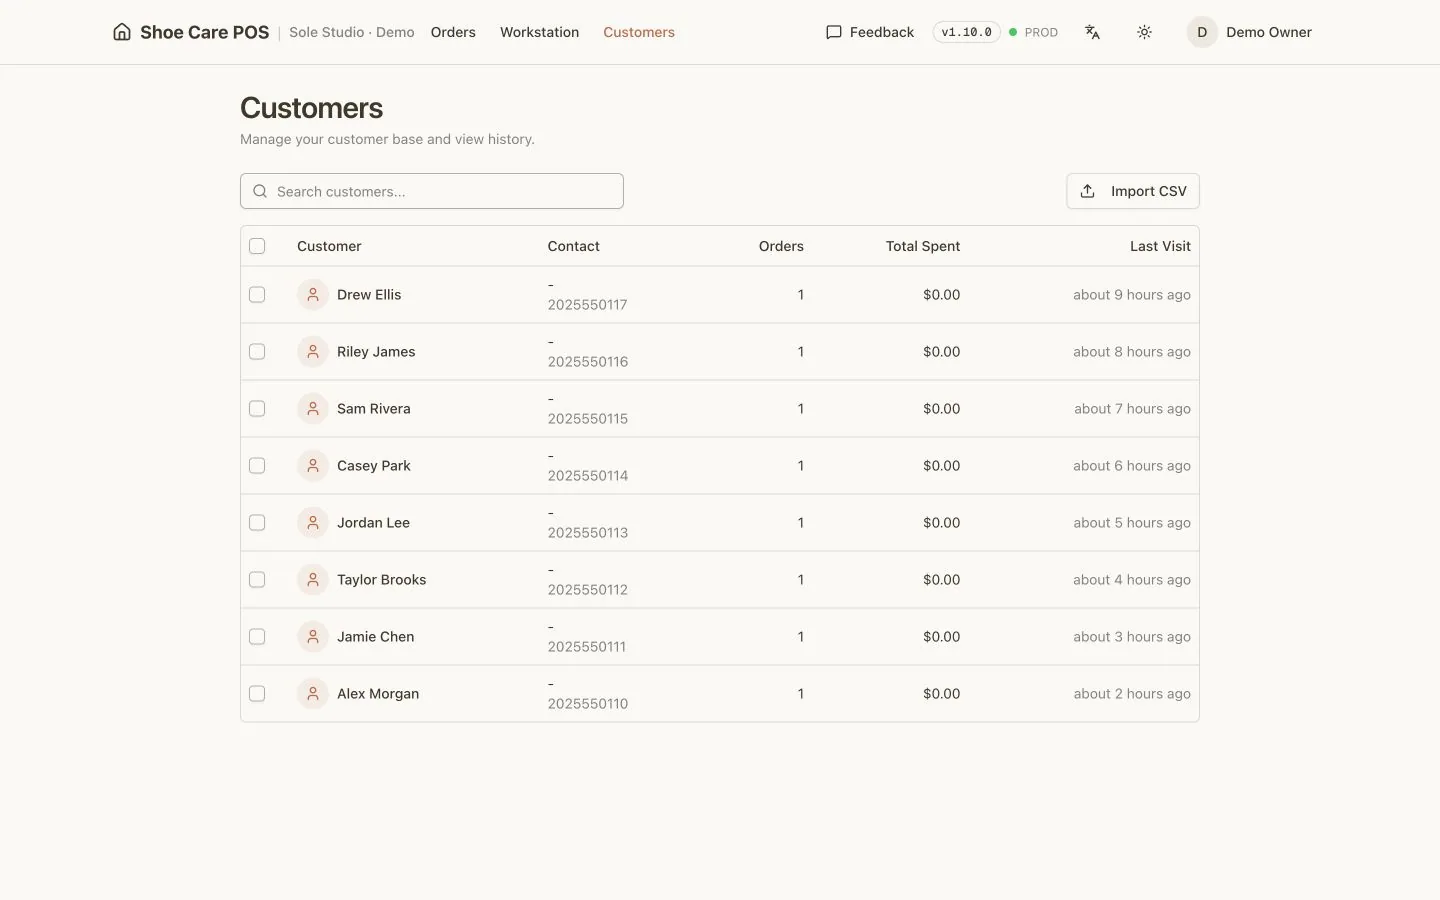This screenshot has height=900, width=1440.
Task: Click the 'about 5 hours ago' cell
Action: click(x=1132, y=523)
